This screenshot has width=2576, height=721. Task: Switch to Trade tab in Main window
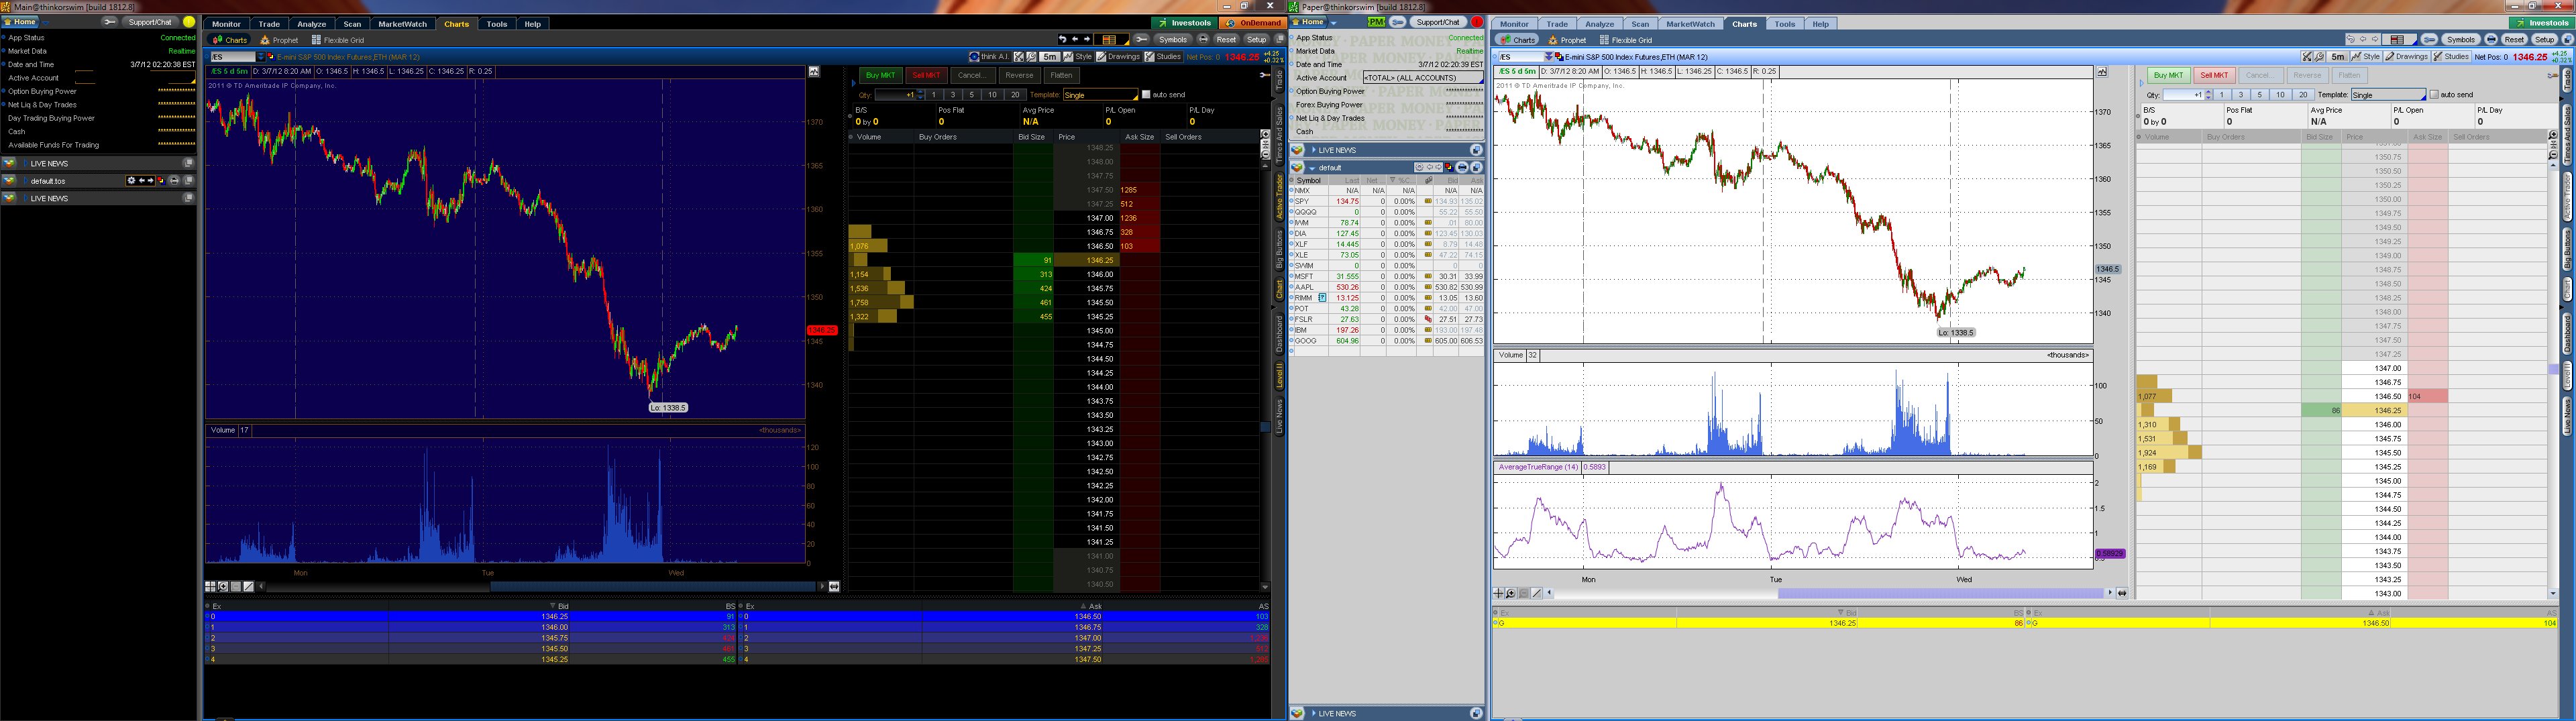269,24
